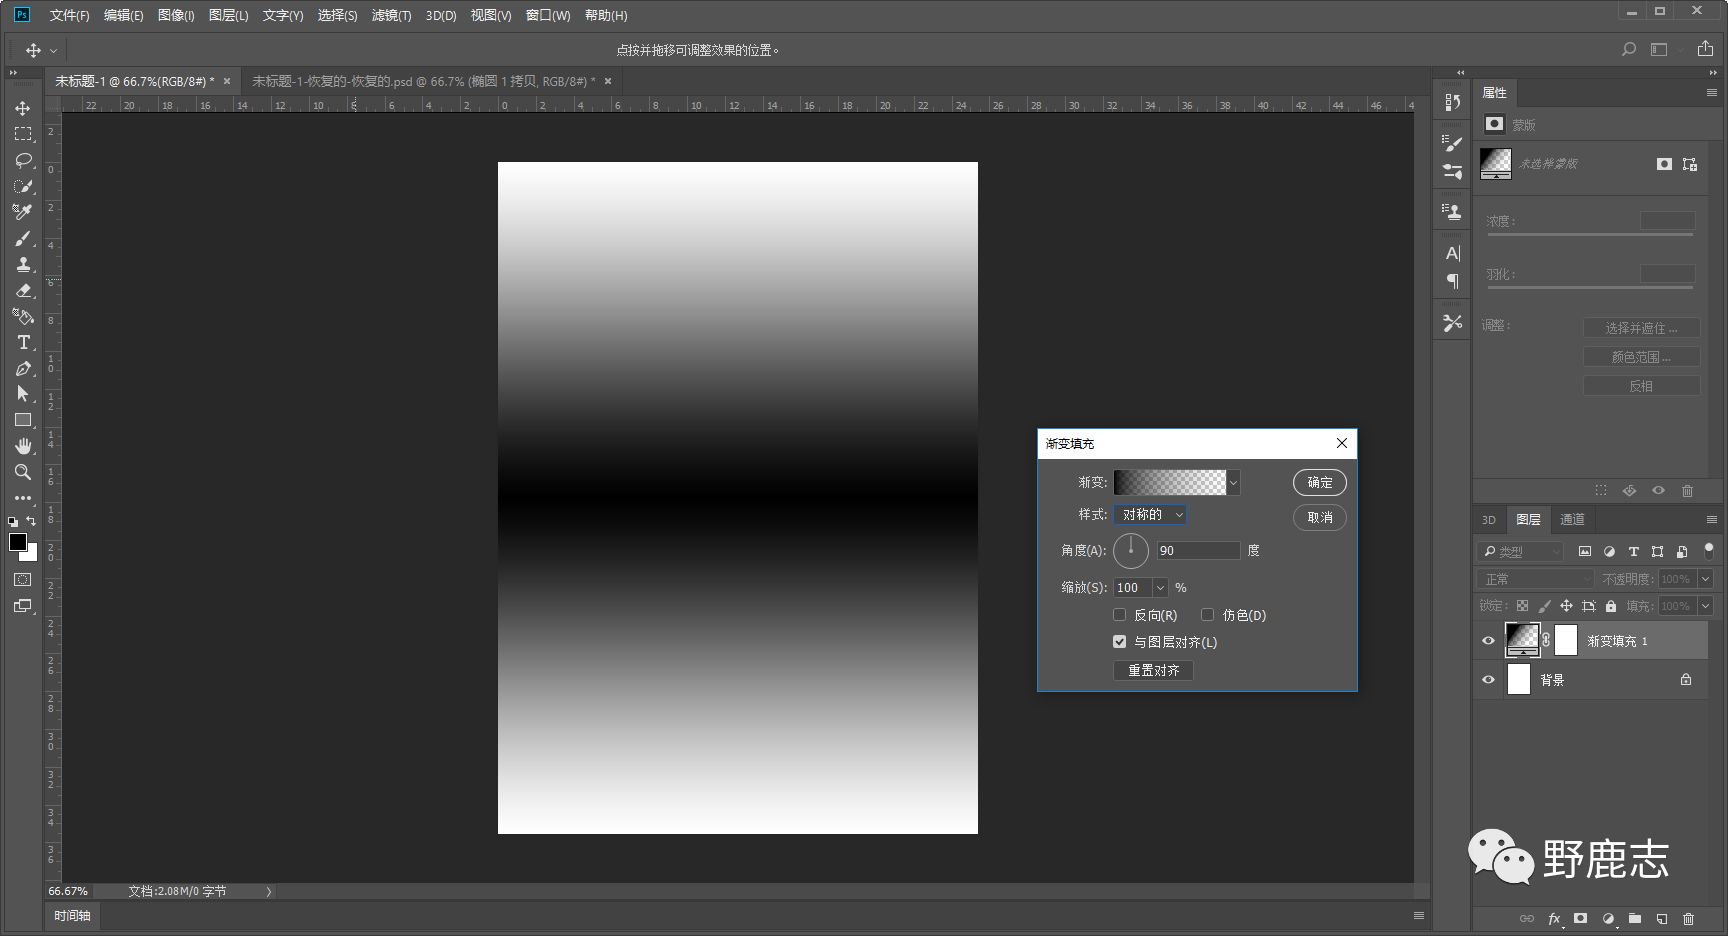This screenshot has height=936, width=1728.
Task: Expand the gradient preset picker arrow
Action: pos(1233,483)
